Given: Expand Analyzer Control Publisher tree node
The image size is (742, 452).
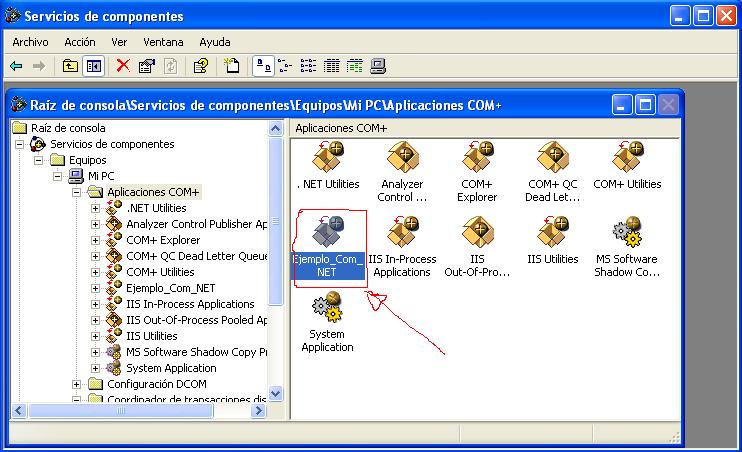Looking at the screenshot, I should point(95,224).
